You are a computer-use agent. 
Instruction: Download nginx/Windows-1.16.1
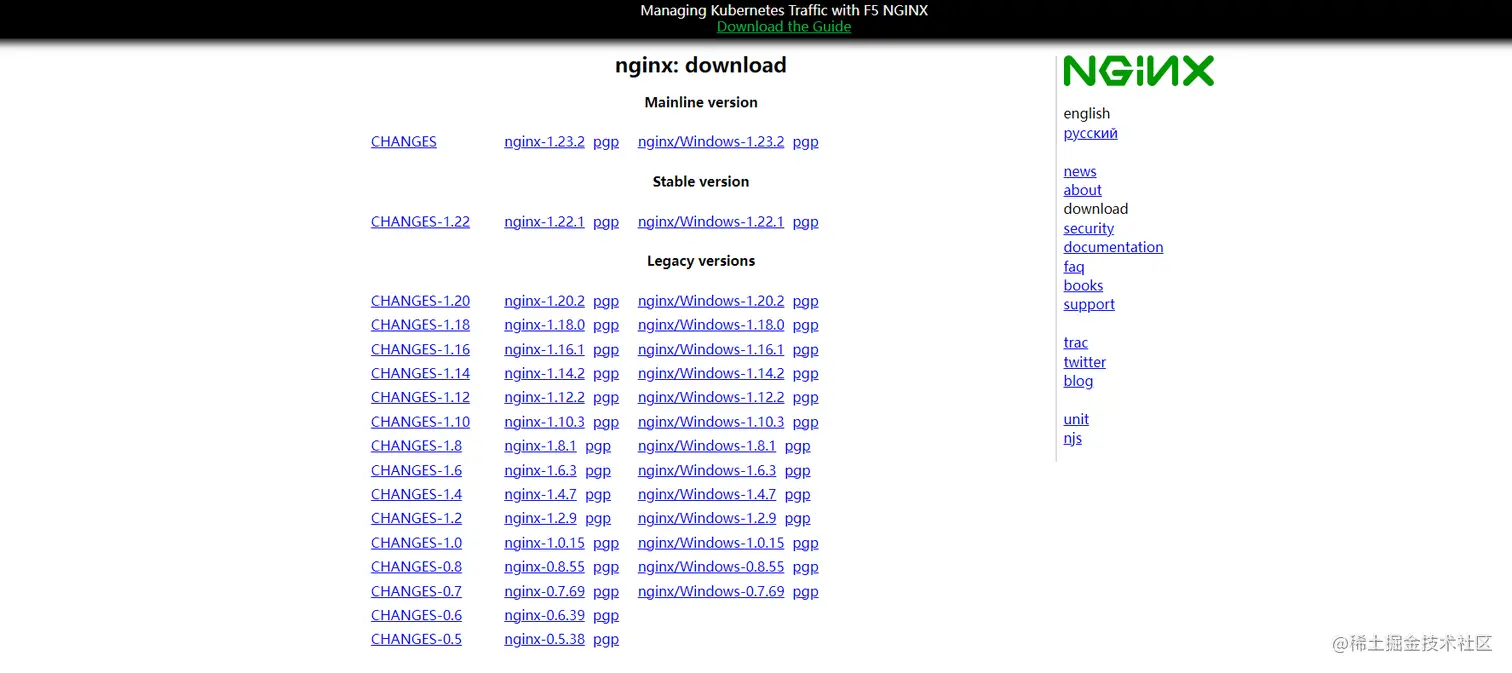(x=711, y=350)
